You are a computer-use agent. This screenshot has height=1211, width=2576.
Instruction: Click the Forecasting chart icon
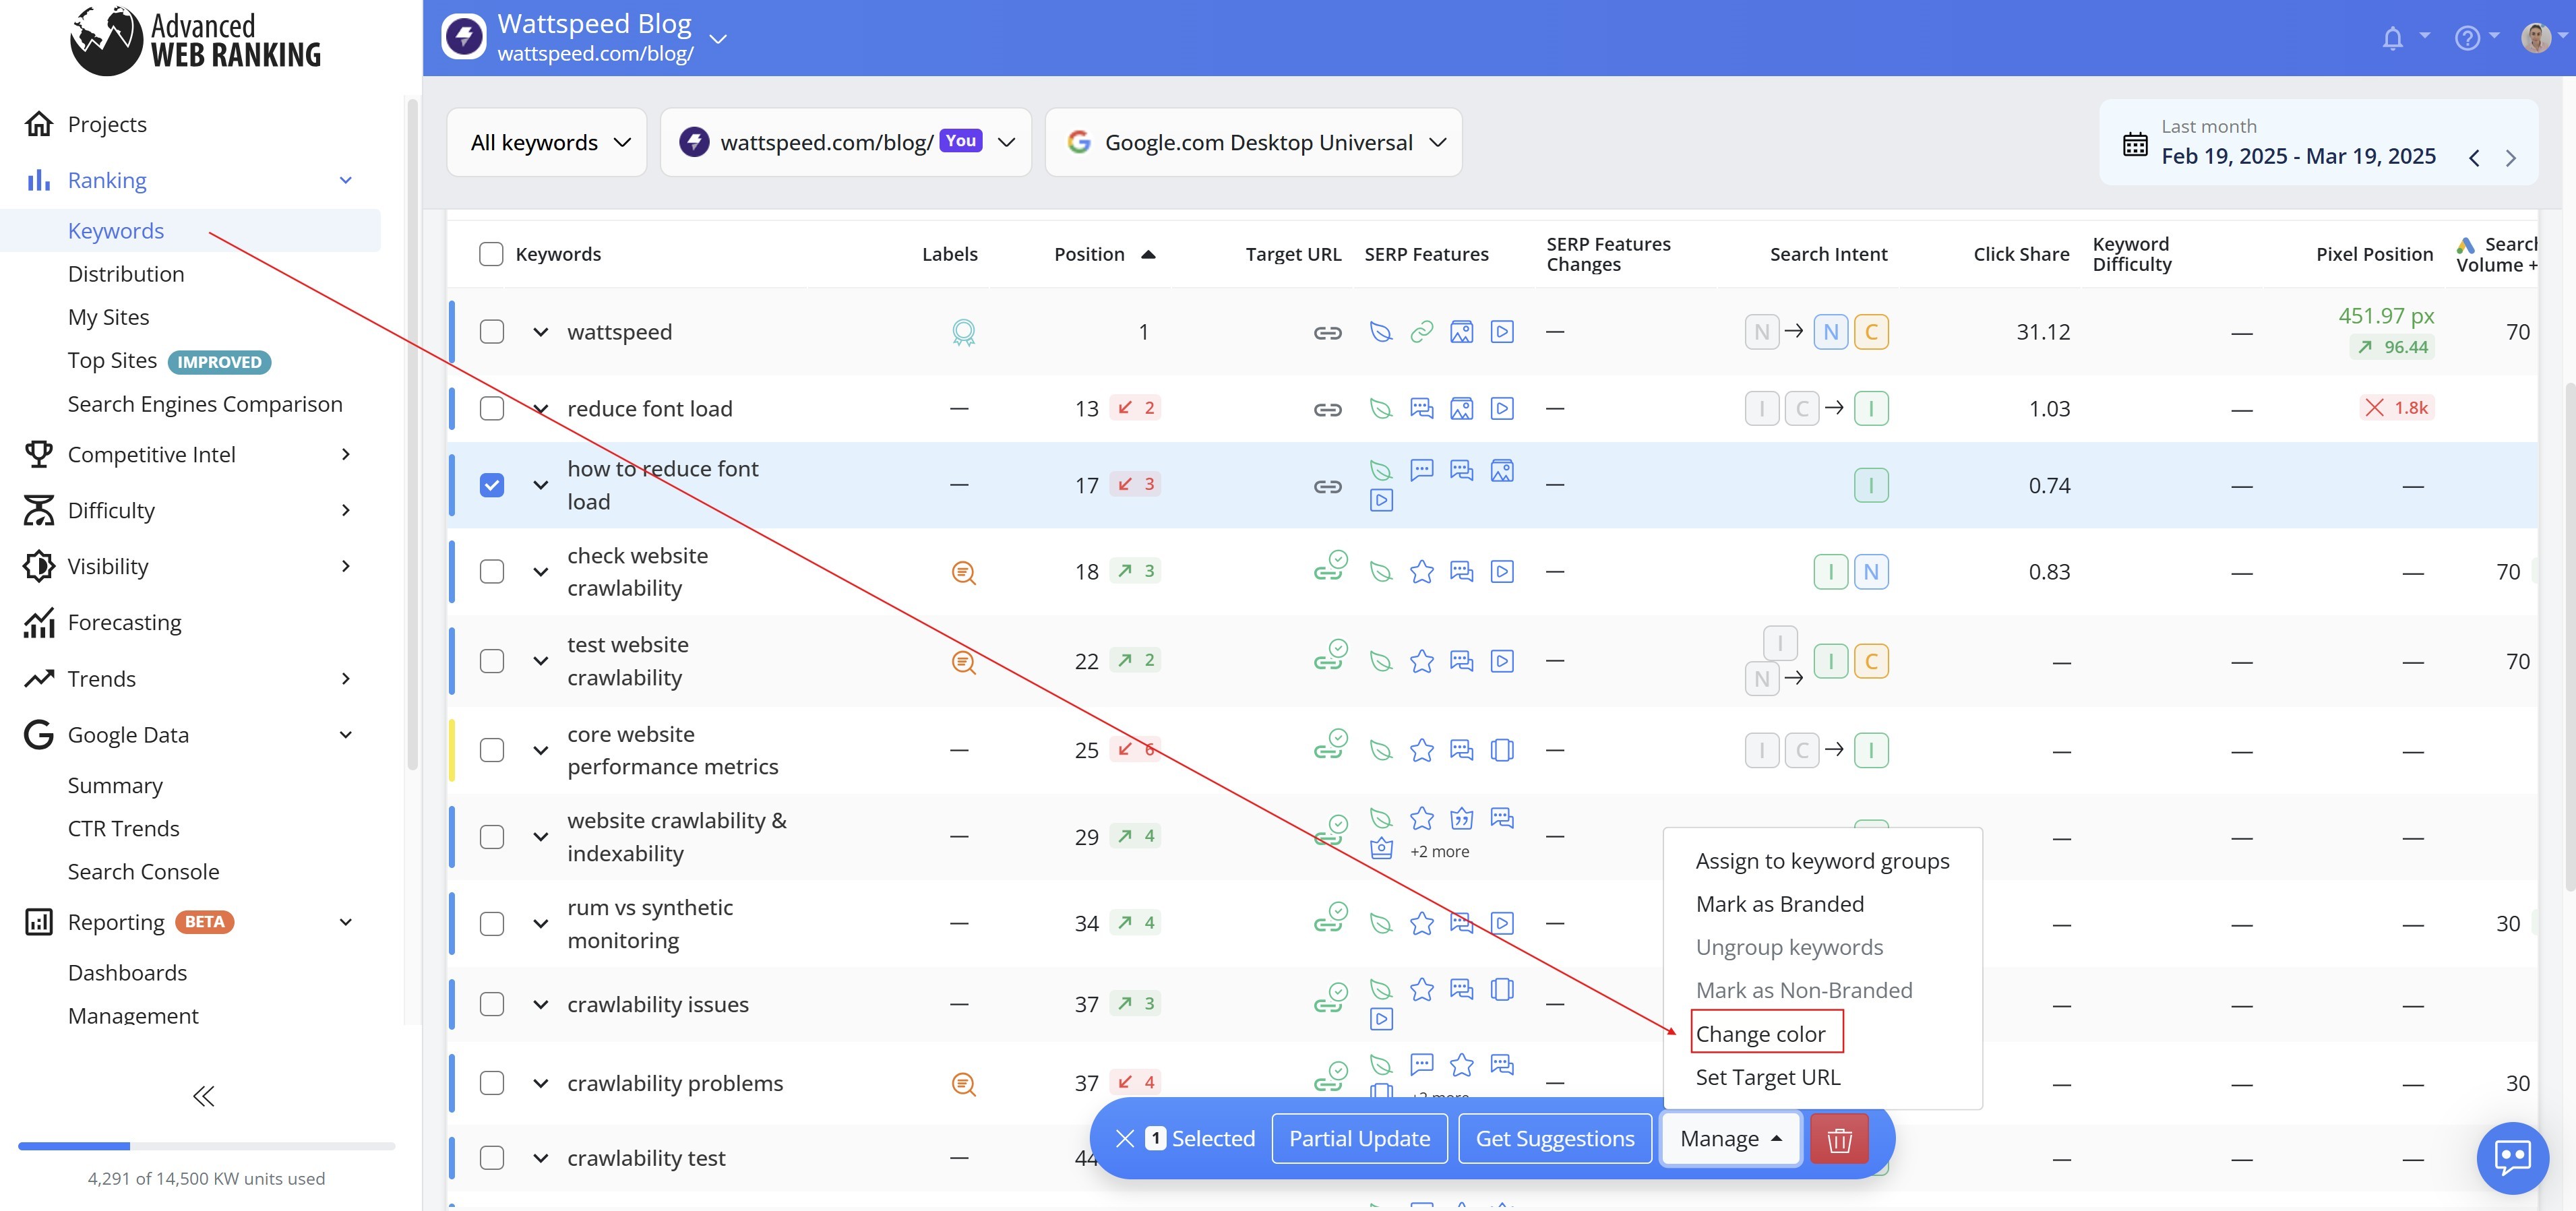tap(39, 622)
